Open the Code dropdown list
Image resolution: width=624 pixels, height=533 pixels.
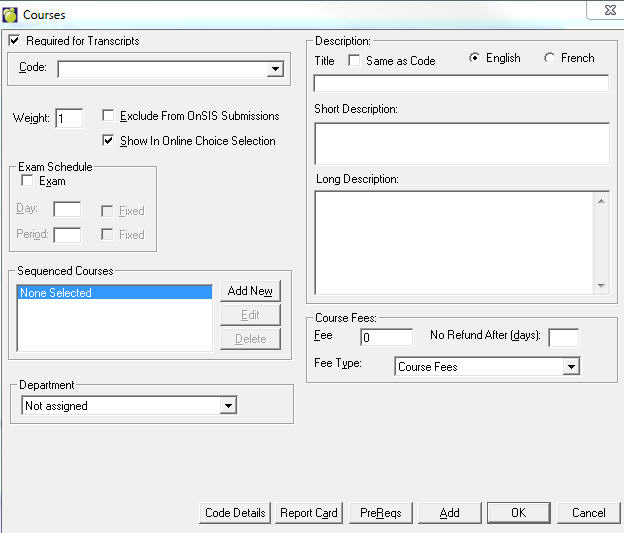tap(274, 70)
